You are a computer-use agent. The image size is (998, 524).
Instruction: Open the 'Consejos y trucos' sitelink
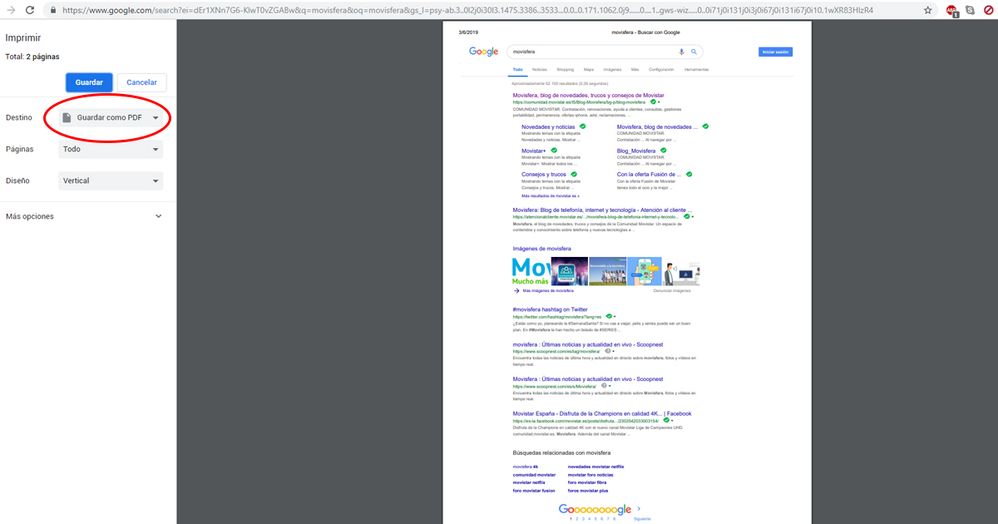point(544,174)
